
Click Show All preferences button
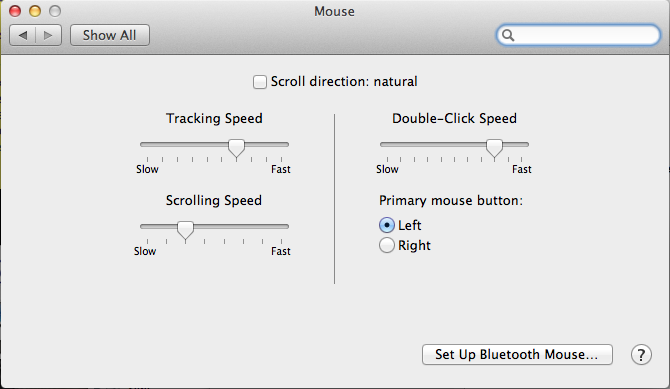click(110, 35)
